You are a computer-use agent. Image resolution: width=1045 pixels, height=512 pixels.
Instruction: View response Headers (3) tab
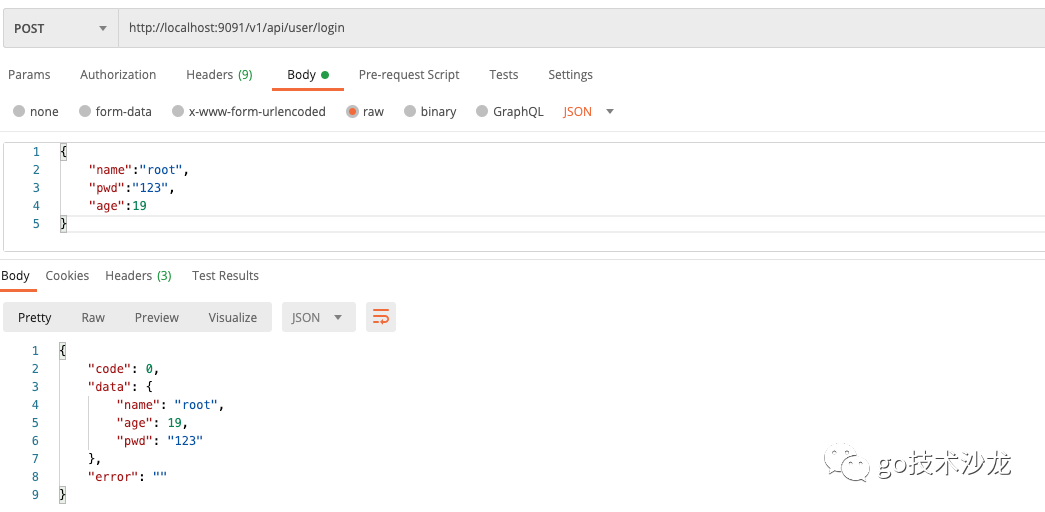pyautogui.click(x=138, y=275)
